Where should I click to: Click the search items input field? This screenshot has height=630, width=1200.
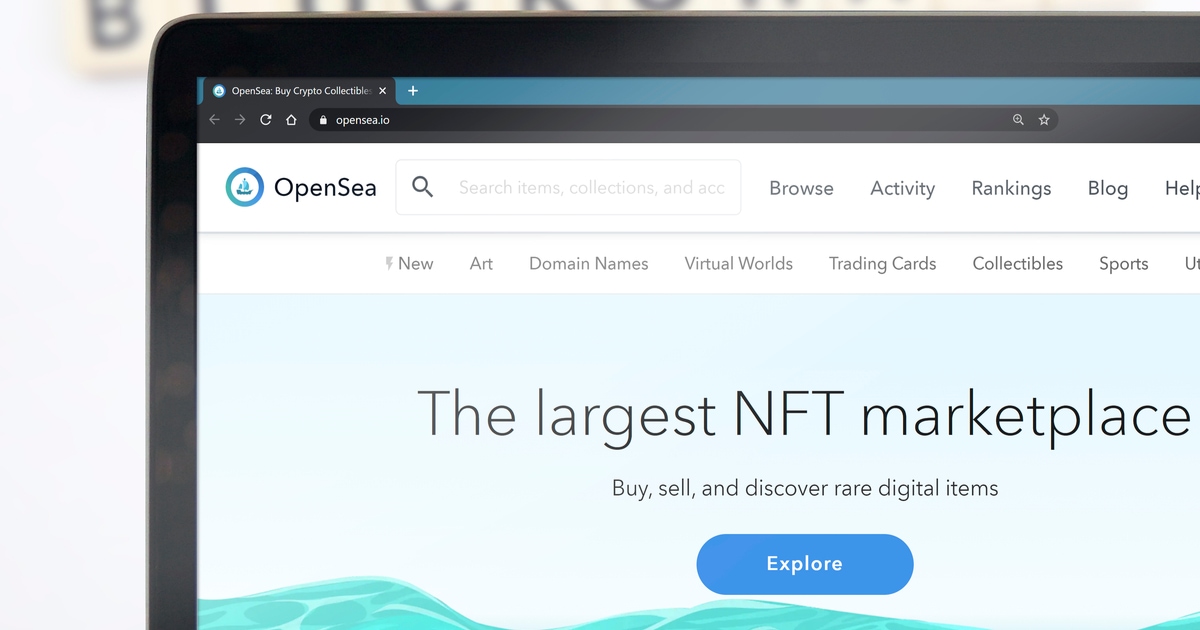(568, 187)
